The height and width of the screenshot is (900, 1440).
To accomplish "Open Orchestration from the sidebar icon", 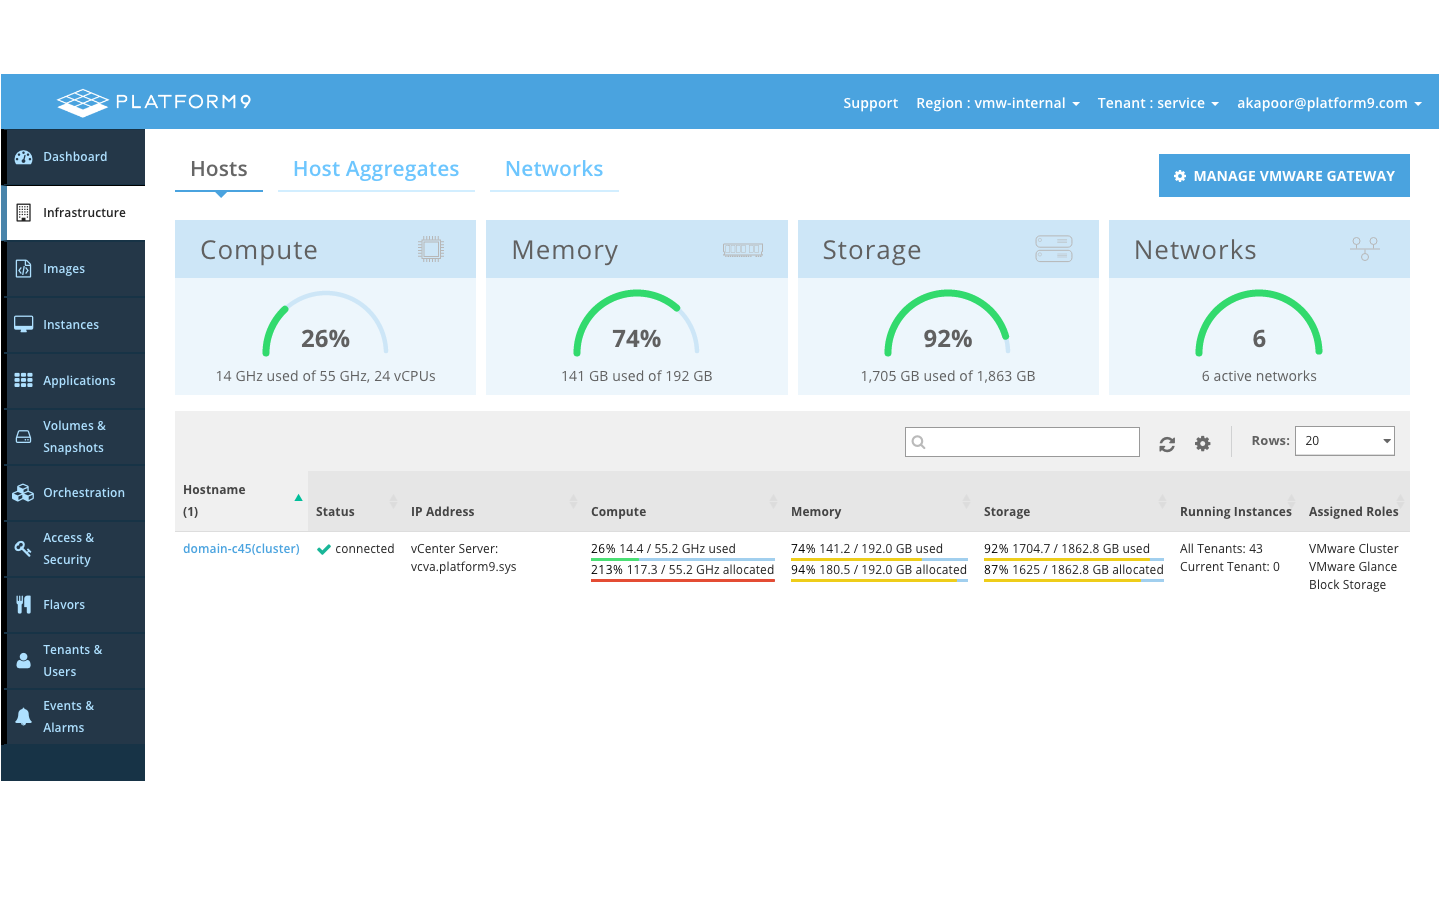I will click(x=24, y=493).
